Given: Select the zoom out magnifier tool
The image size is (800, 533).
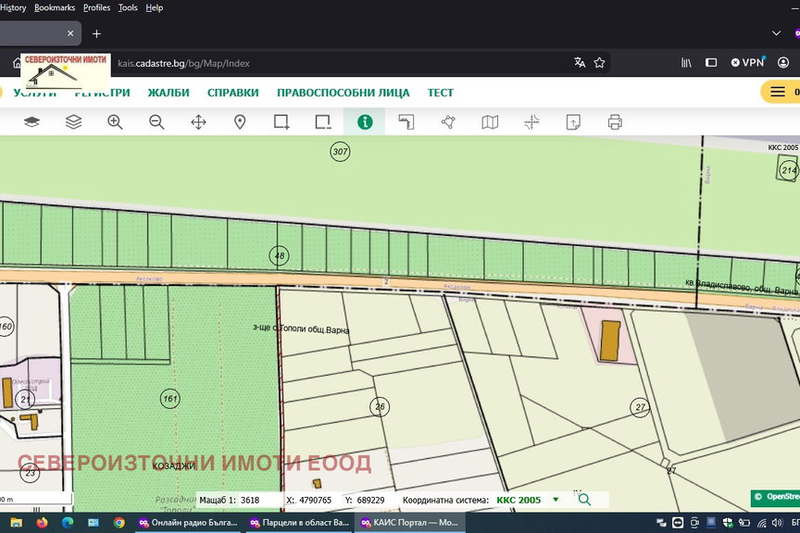Looking at the screenshot, I should [157, 122].
